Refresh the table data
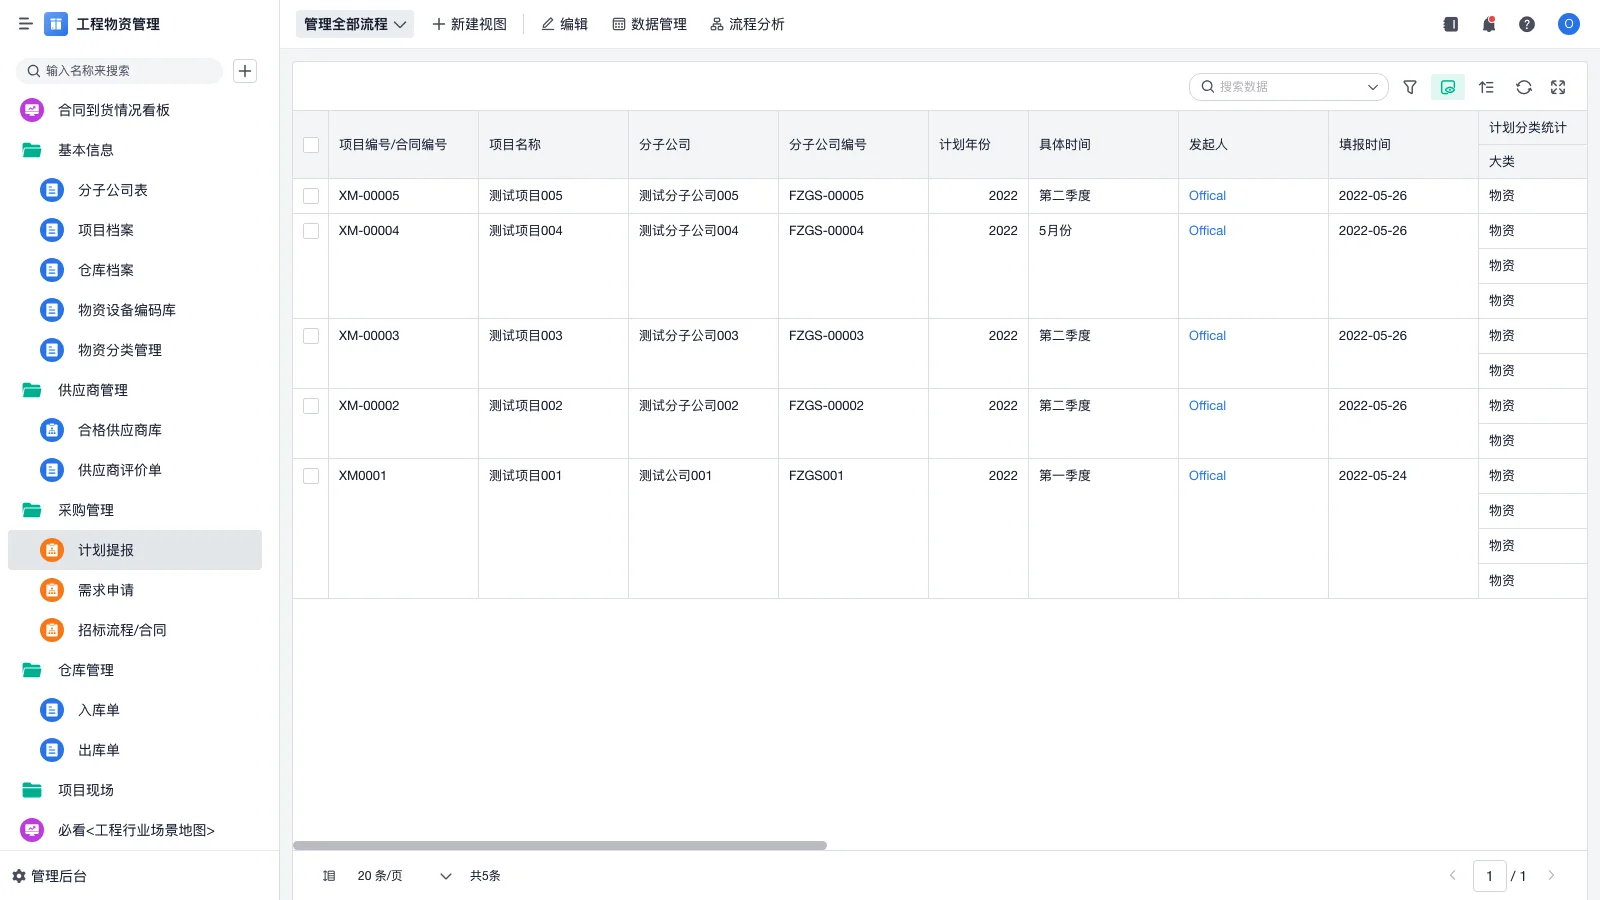 (1524, 87)
